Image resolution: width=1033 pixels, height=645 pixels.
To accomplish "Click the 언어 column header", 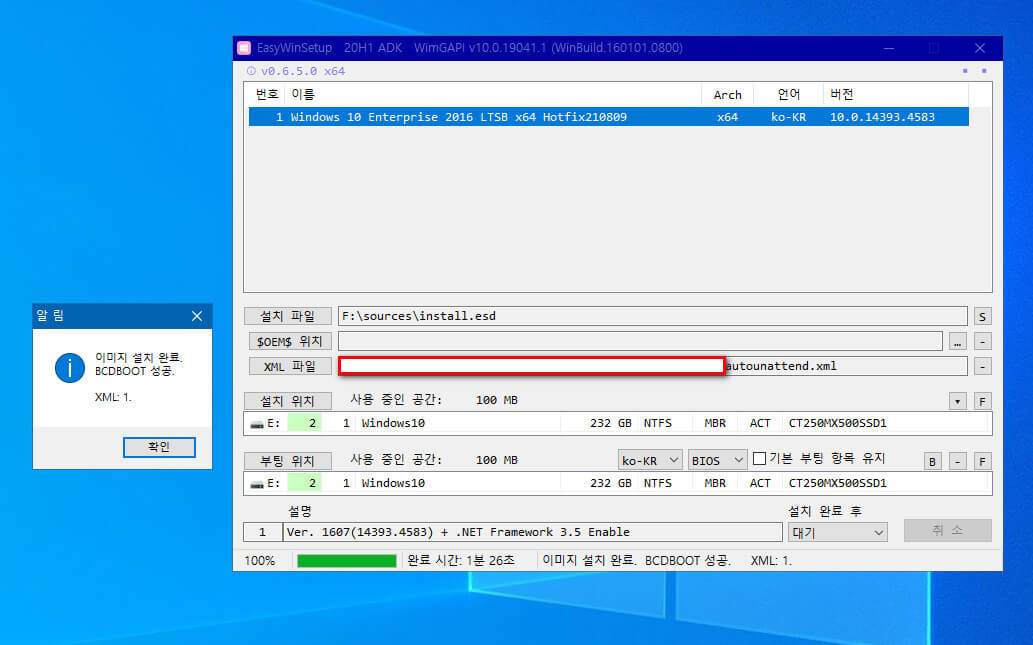I will (x=789, y=94).
